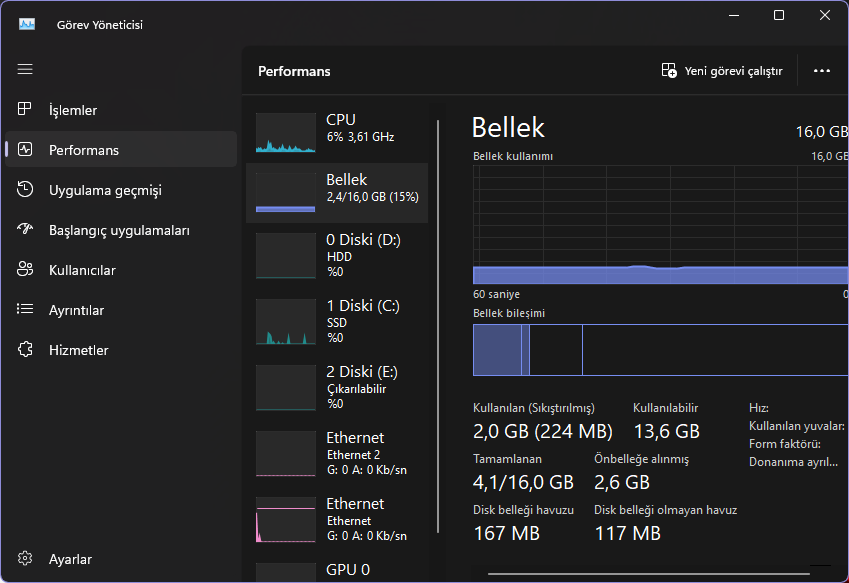Toggle the hamburger navigation menu

pos(25,69)
